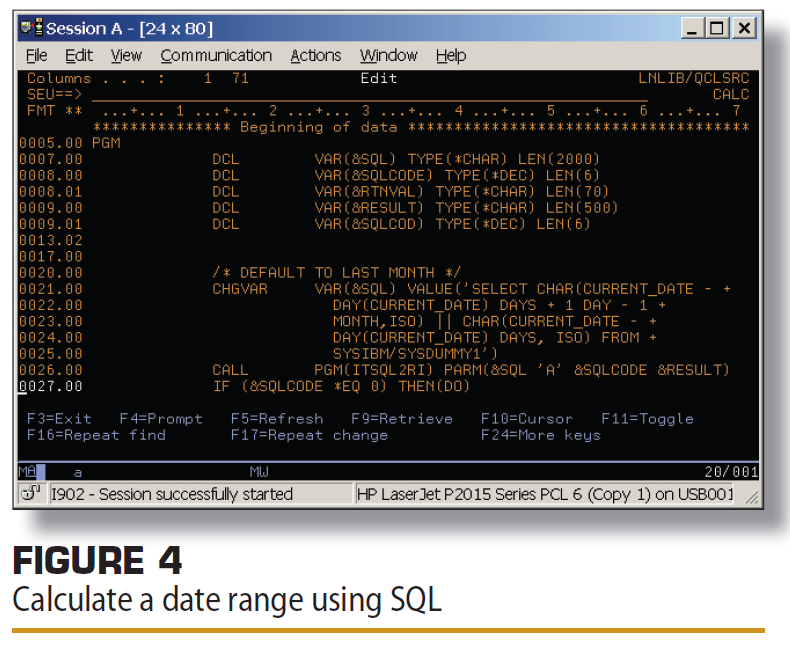Maximize the Session A window
This screenshot has height=645, width=790.
tap(718, 29)
